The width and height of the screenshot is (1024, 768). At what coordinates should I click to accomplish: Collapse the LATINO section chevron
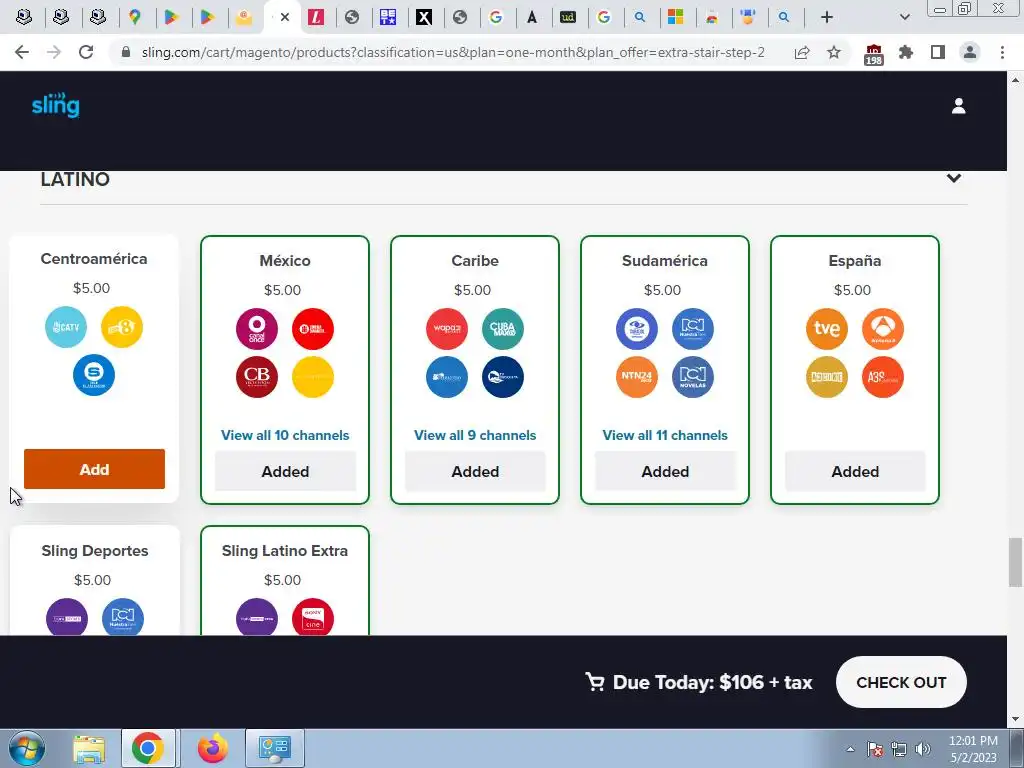point(953,178)
